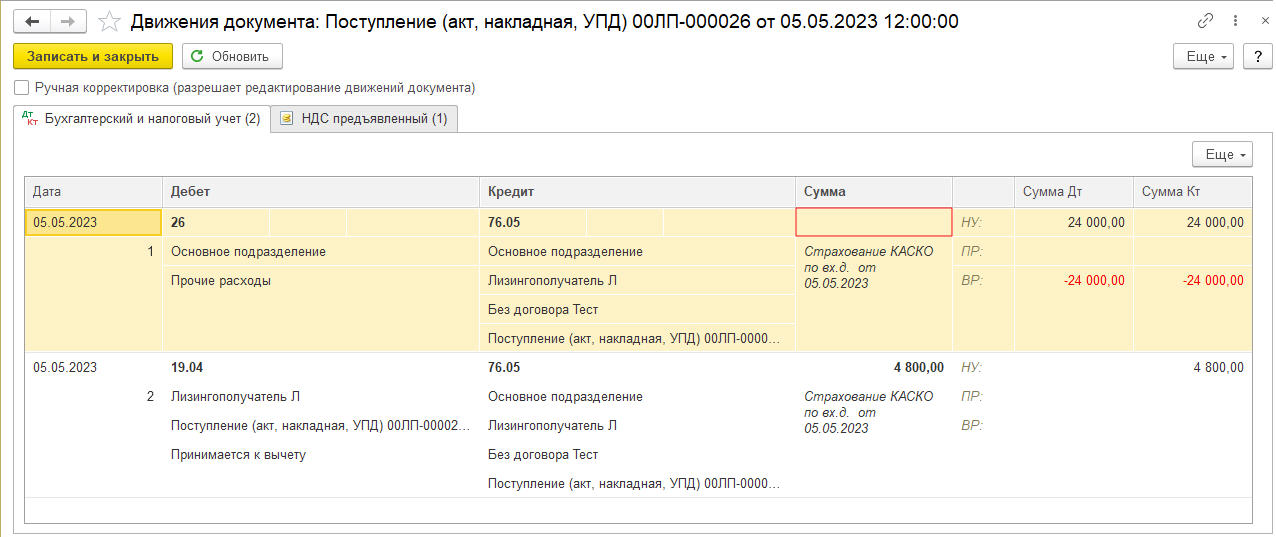Click the Дебет column header
Screen dimensions: 1276x537
pos(320,191)
